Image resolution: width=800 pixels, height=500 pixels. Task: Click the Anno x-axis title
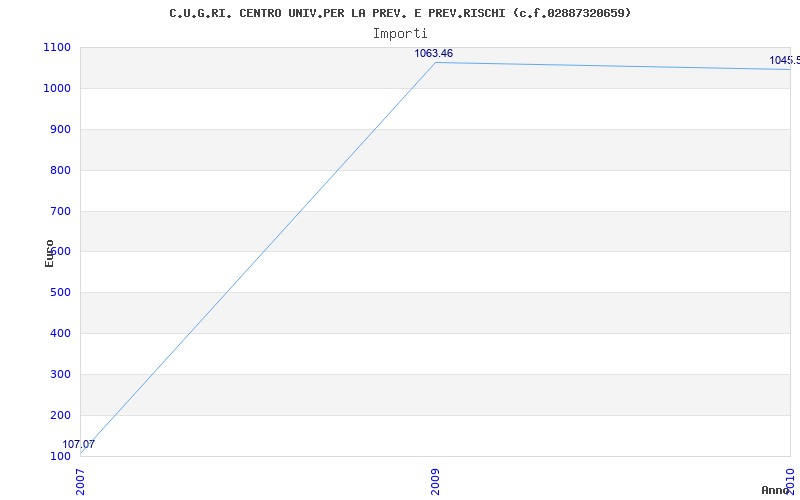click(775, 490)
